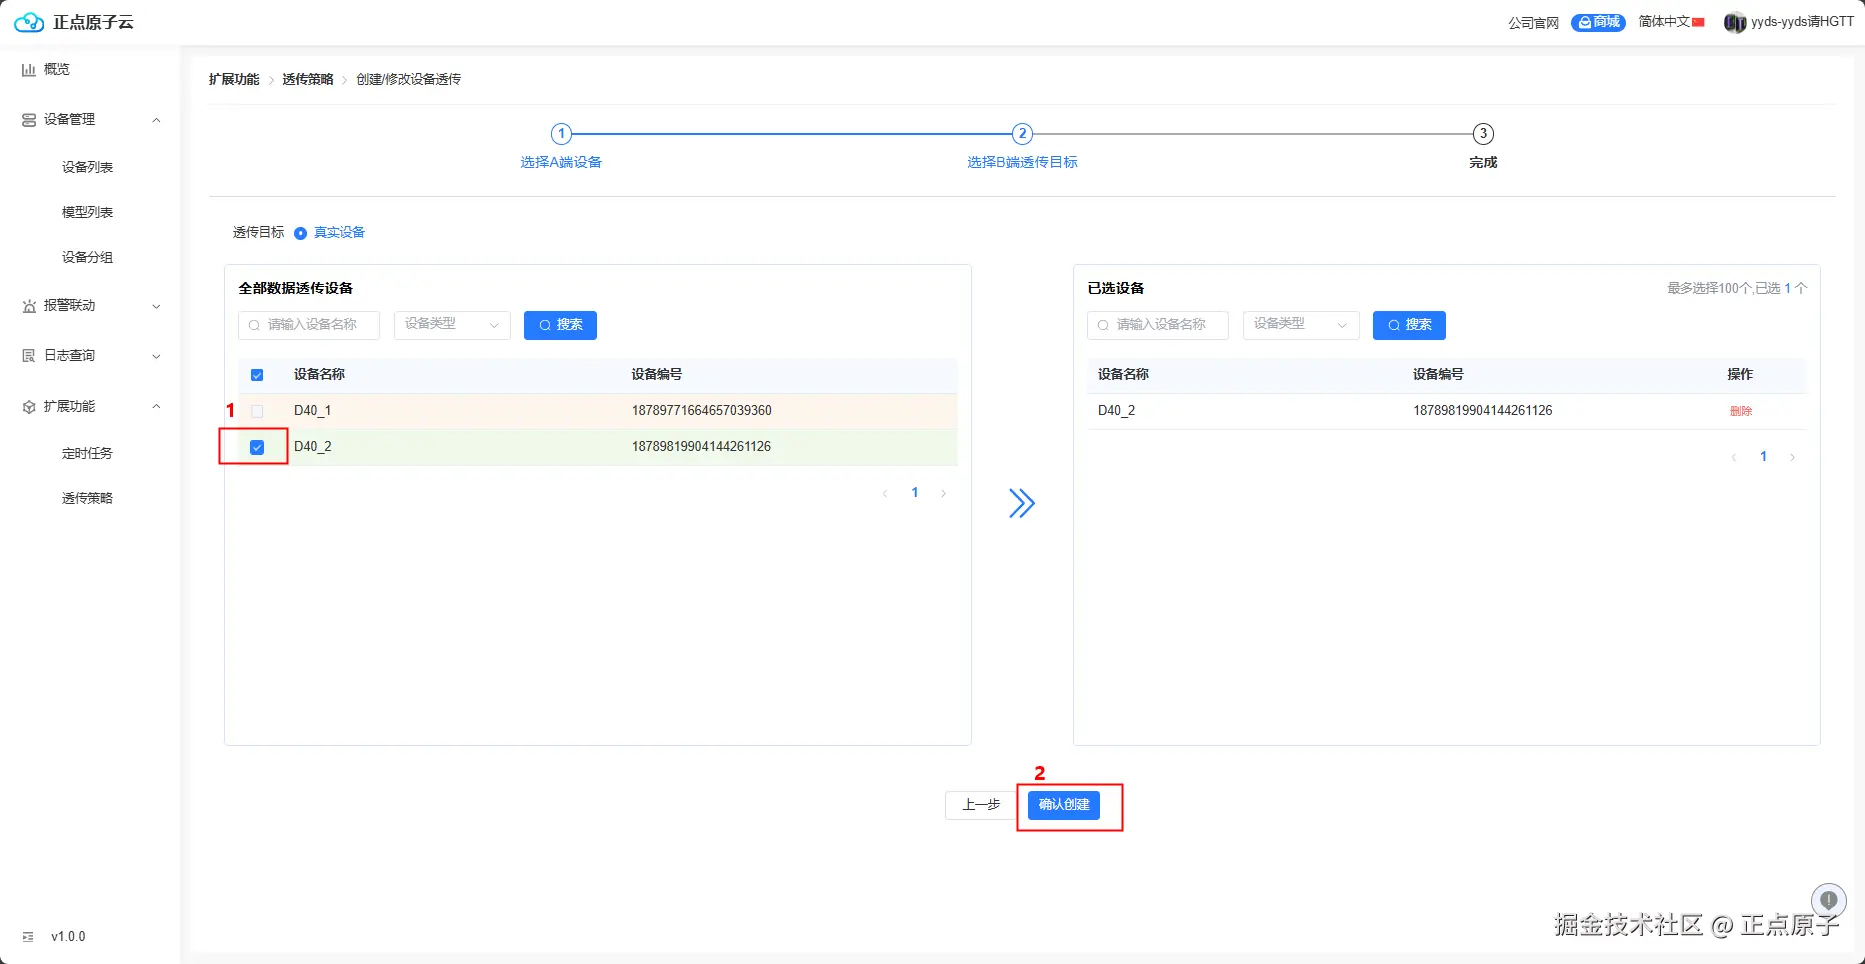Open the 透传策略 menu item
This screenshot has width=1865, height=964.
pyautogui.click(x=88, y=498)
